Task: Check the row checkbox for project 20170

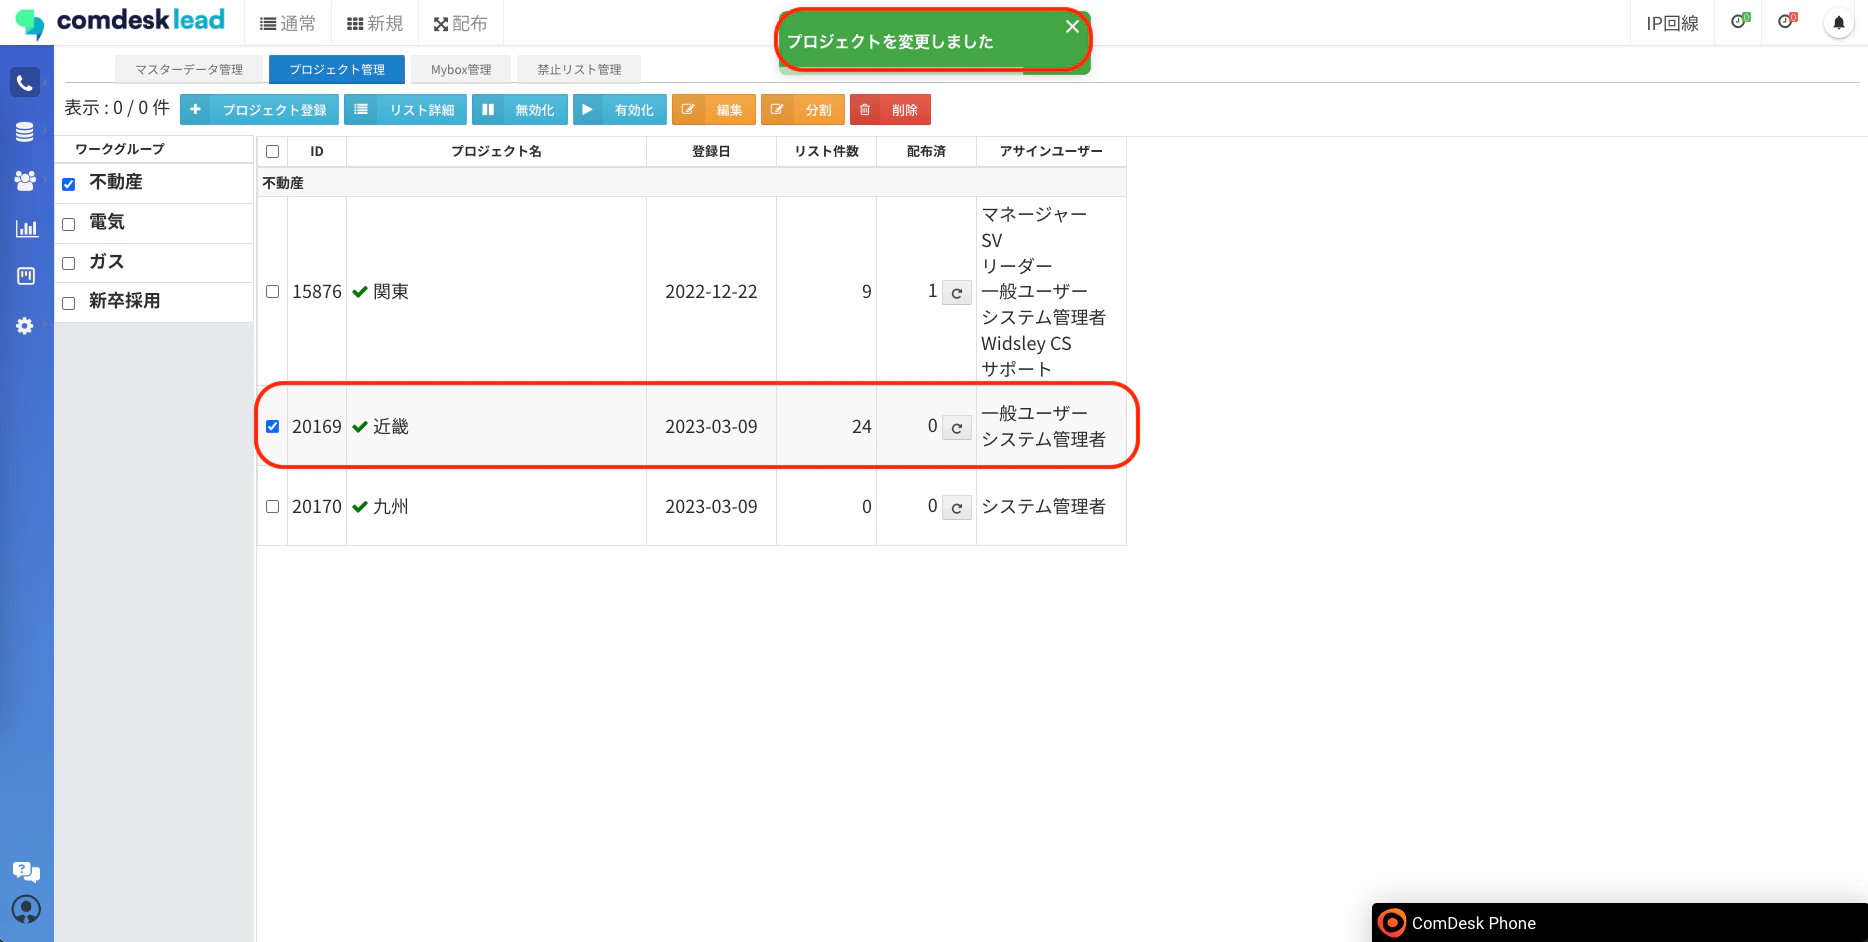Action: pyautogui.click(x=272, y=507)
